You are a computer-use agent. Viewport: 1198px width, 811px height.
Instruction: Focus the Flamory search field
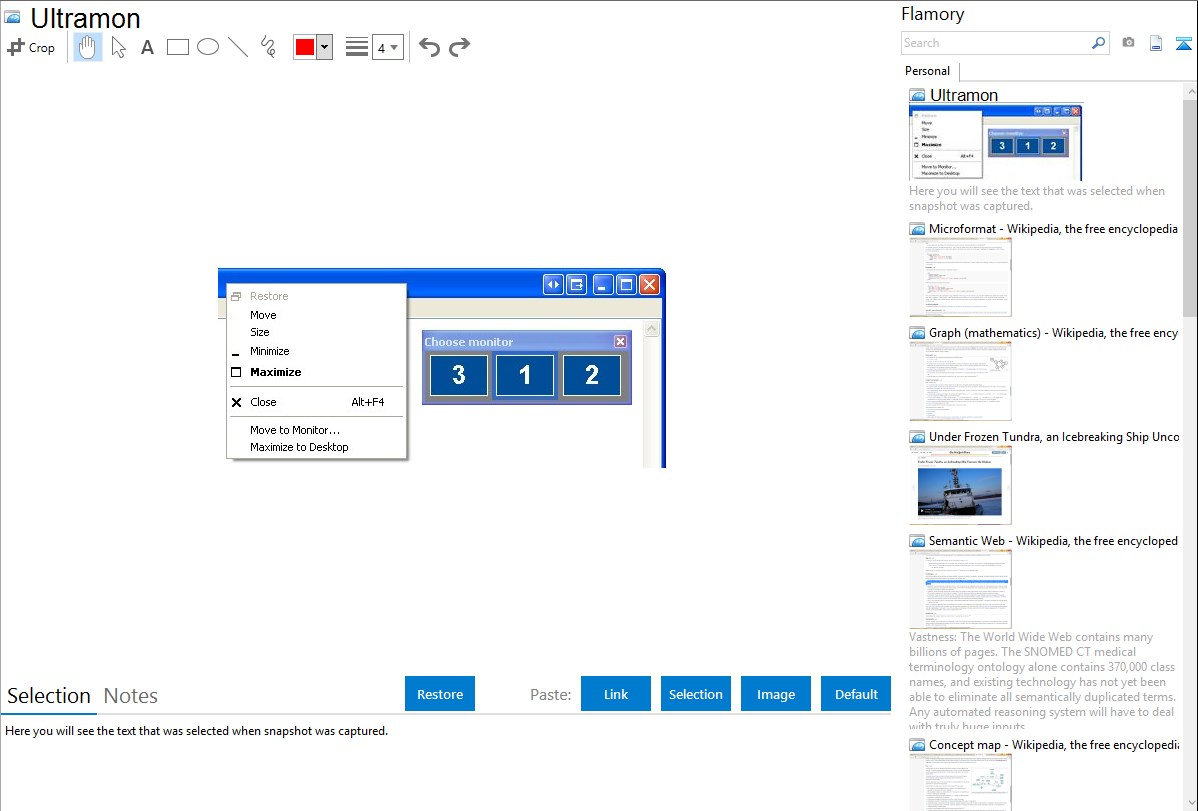[x=996, y=43]
